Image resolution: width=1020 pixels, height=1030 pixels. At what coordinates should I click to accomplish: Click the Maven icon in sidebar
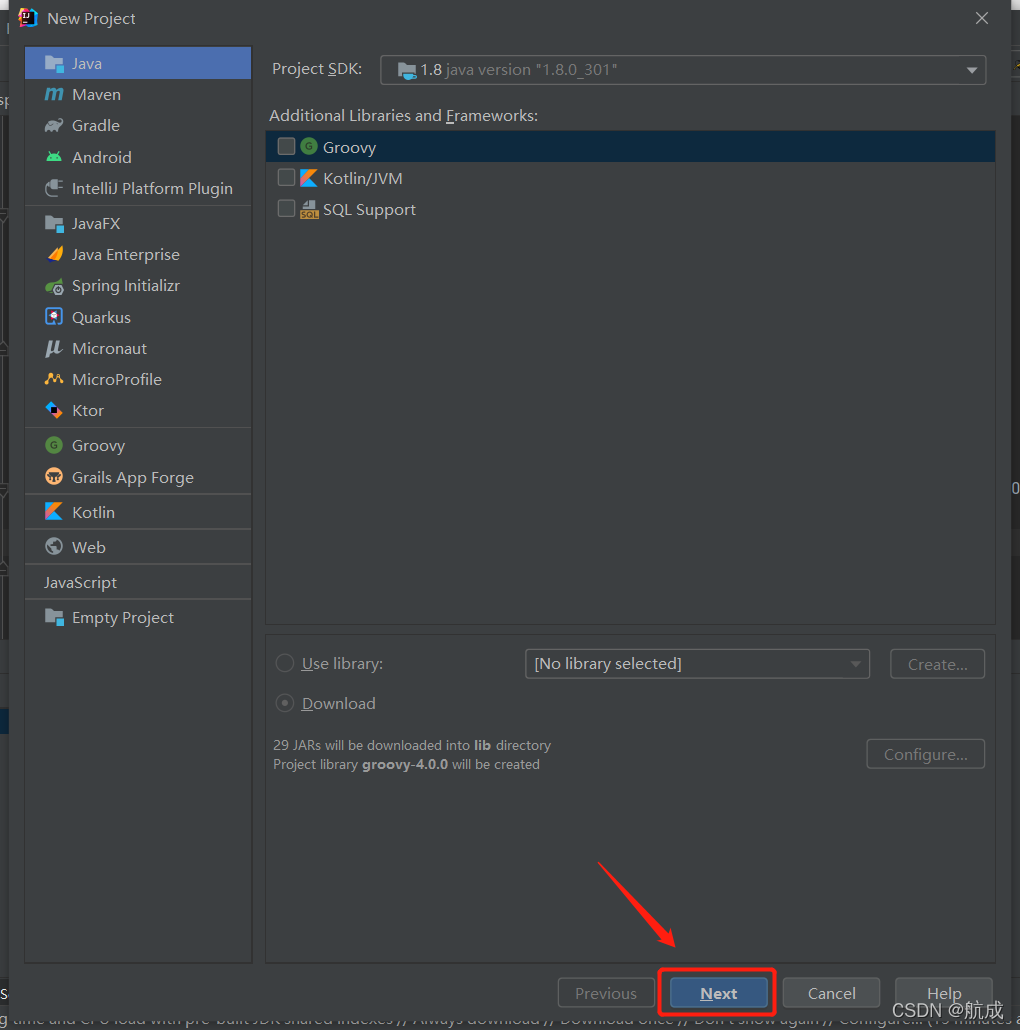point(54,94)
